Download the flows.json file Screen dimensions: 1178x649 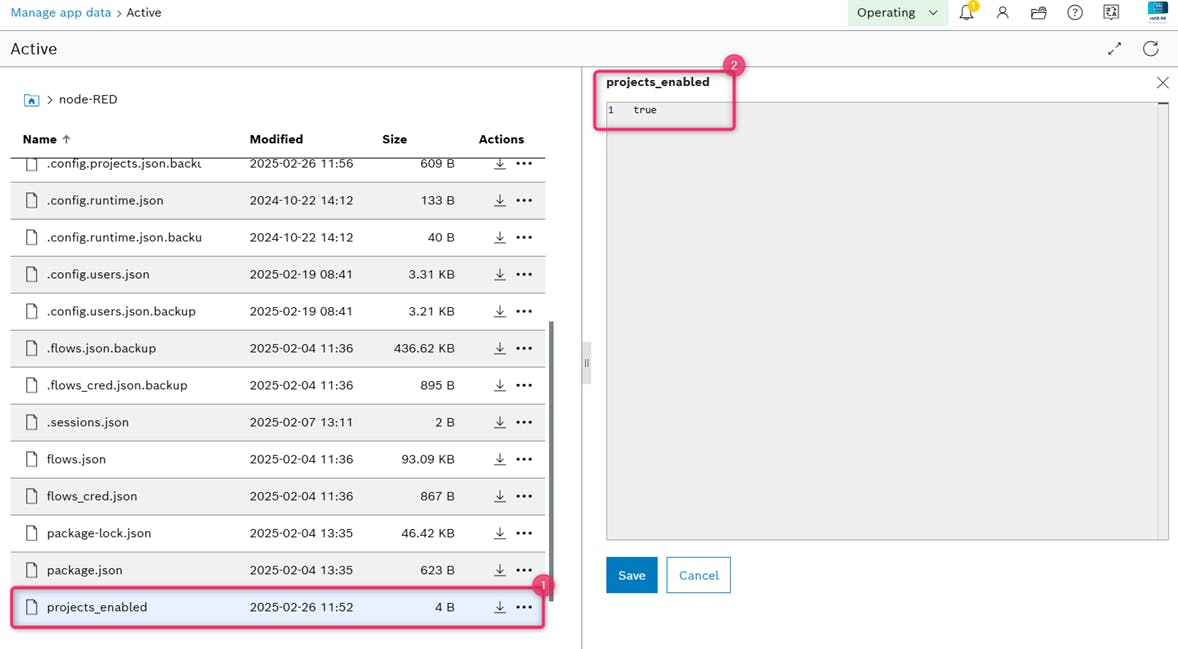point(499,459)
